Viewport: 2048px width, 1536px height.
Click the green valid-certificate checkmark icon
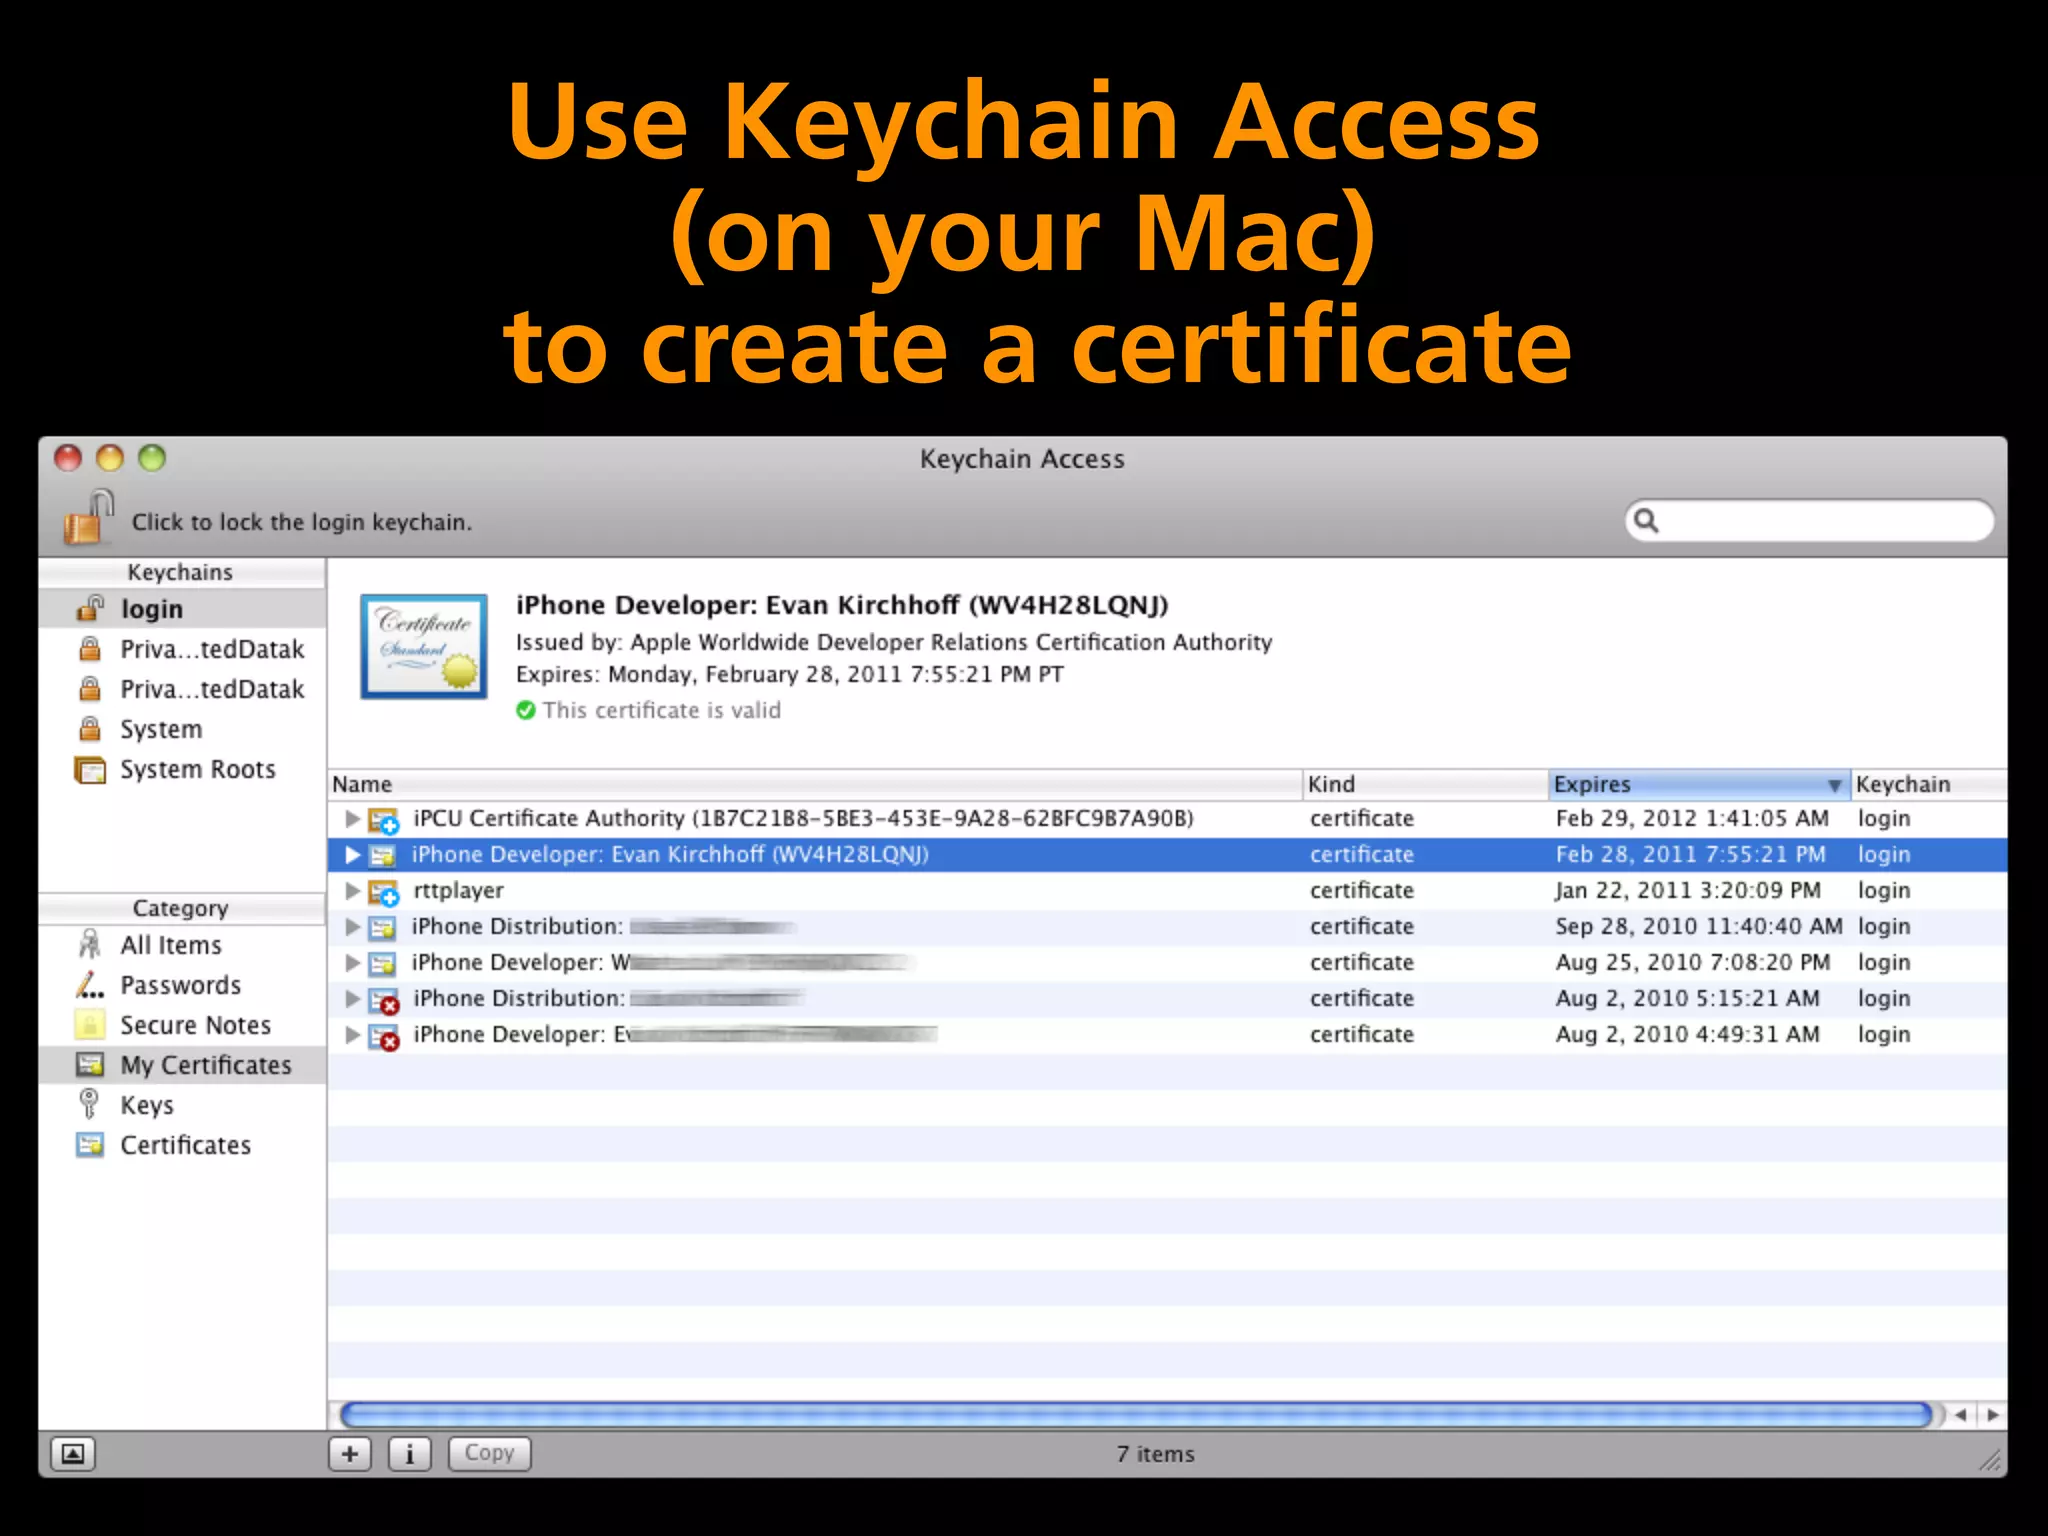[x=526, y=710]
